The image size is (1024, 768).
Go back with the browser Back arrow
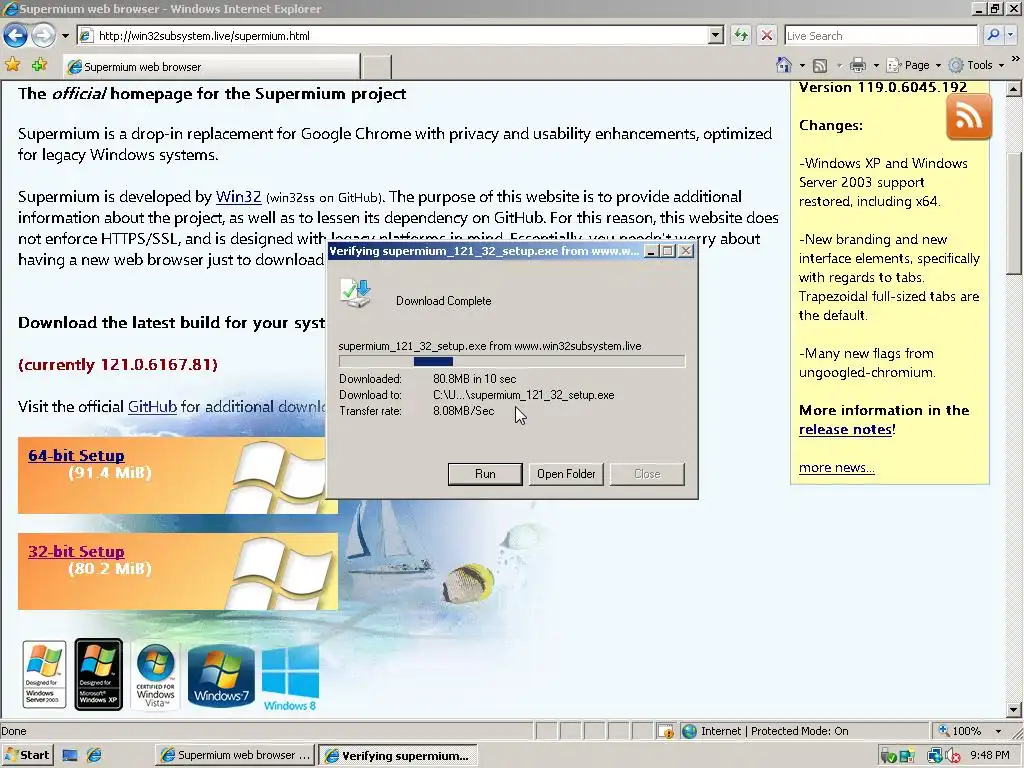coord(16,35)
